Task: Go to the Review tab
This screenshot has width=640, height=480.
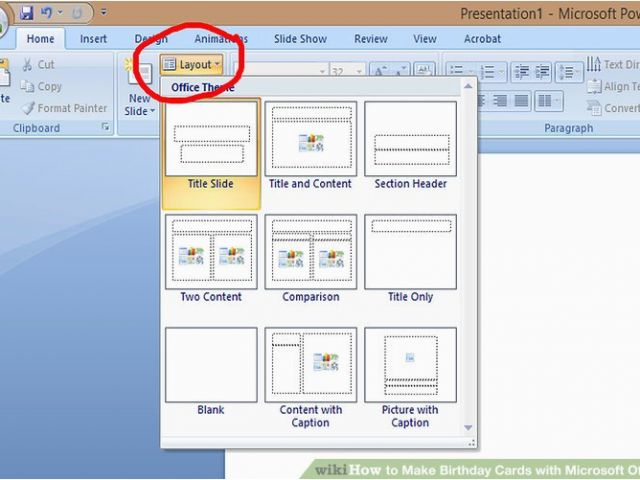Action: pyautogui.click(x=371, y=39)
